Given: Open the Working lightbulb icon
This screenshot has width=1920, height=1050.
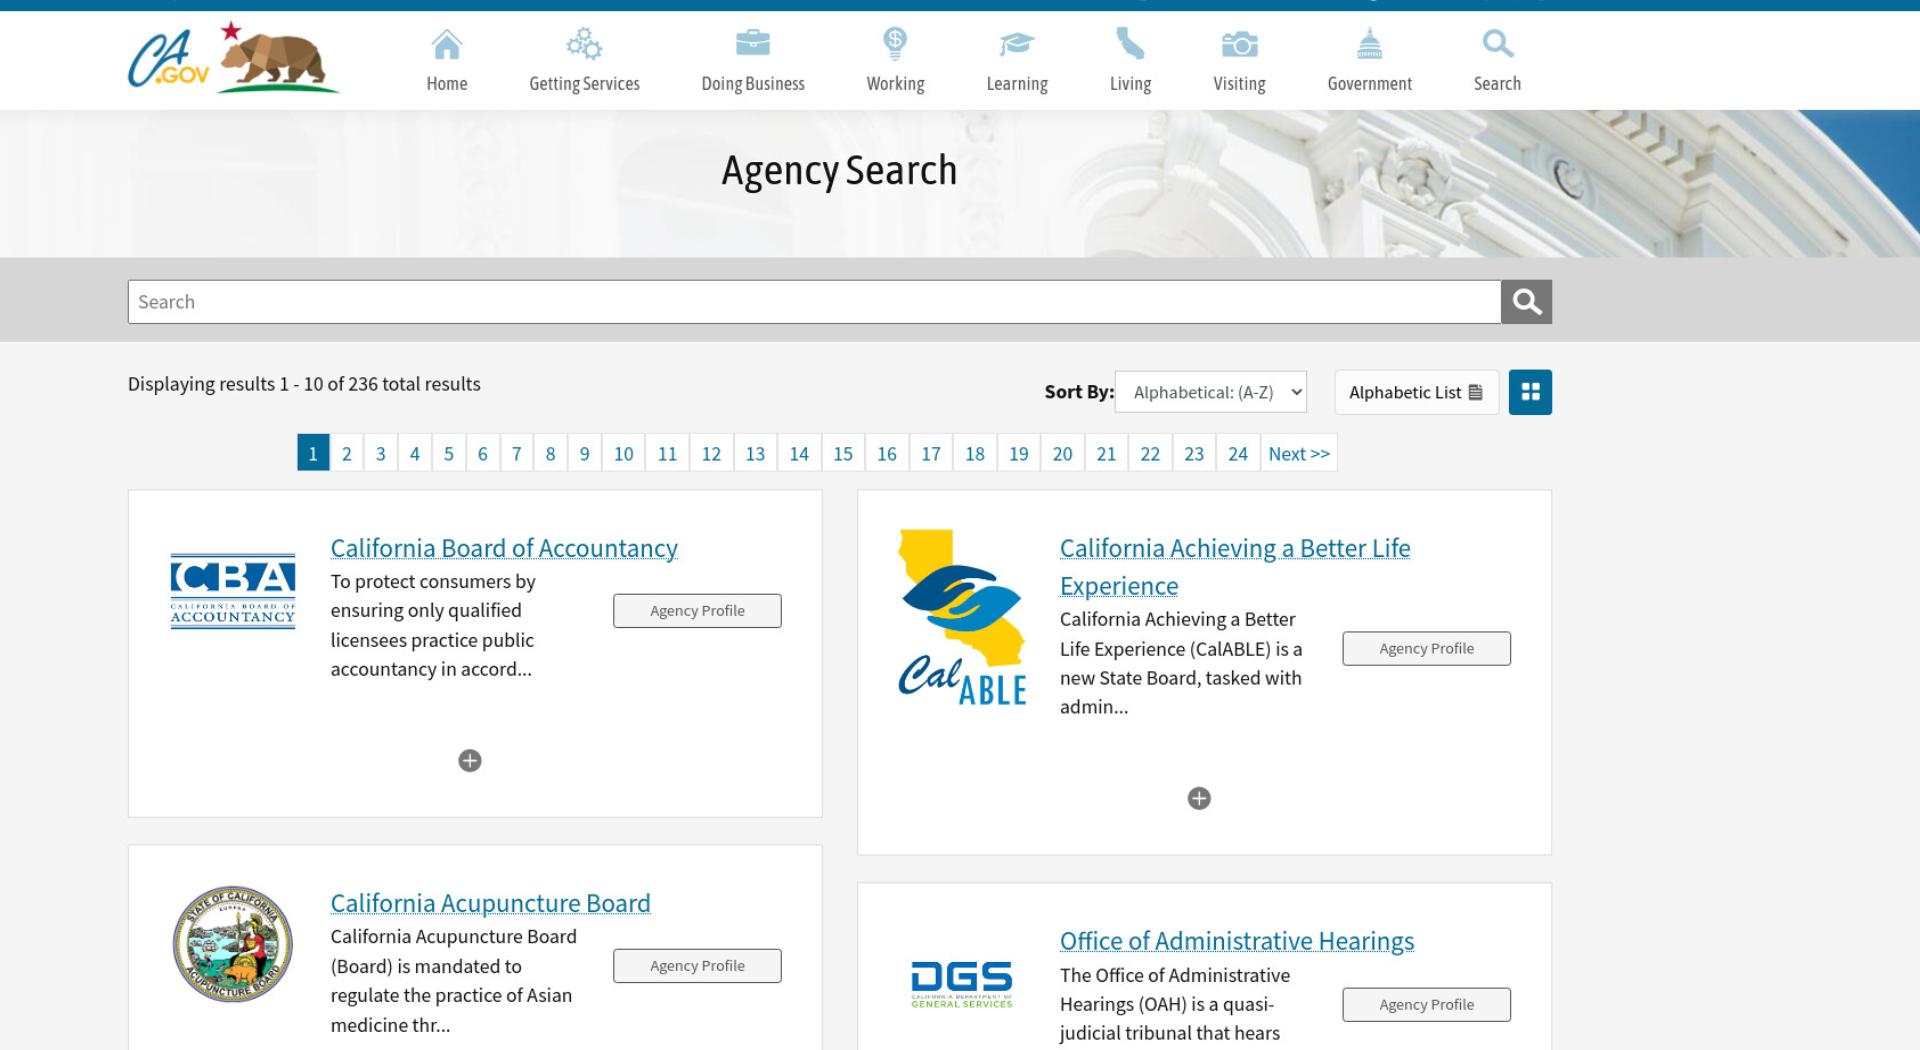Looking at the screenshot, I should (x=895, y=43).
